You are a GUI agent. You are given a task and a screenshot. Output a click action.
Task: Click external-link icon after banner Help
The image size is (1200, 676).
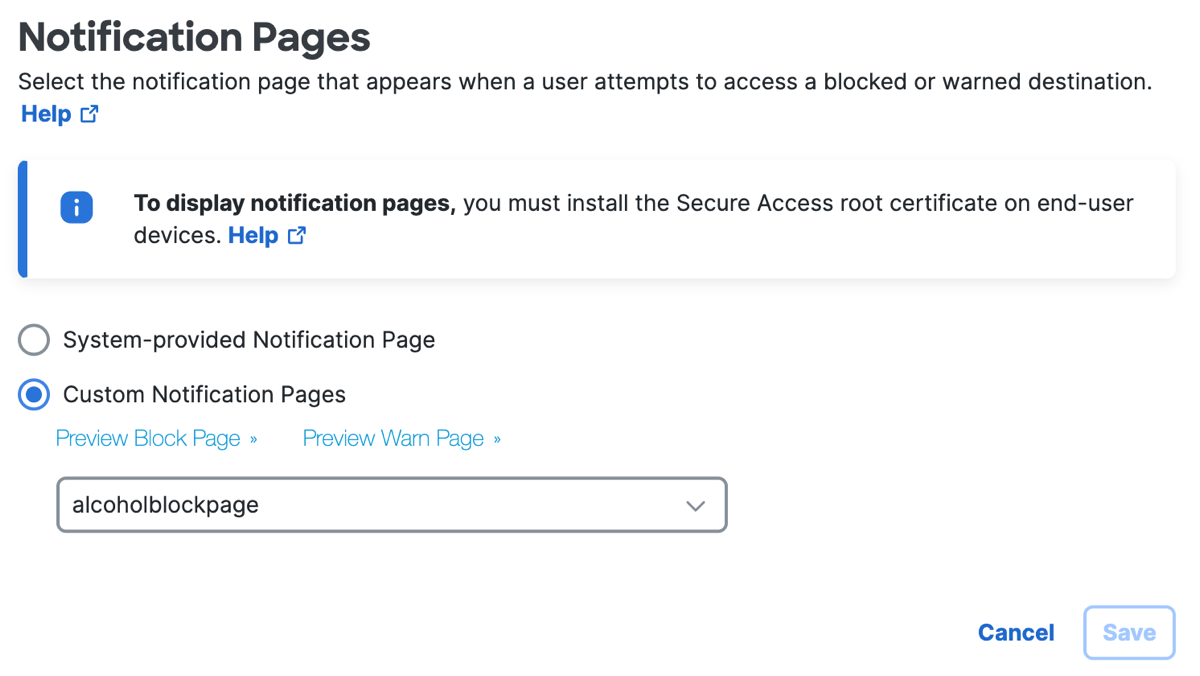coord(297,235)
